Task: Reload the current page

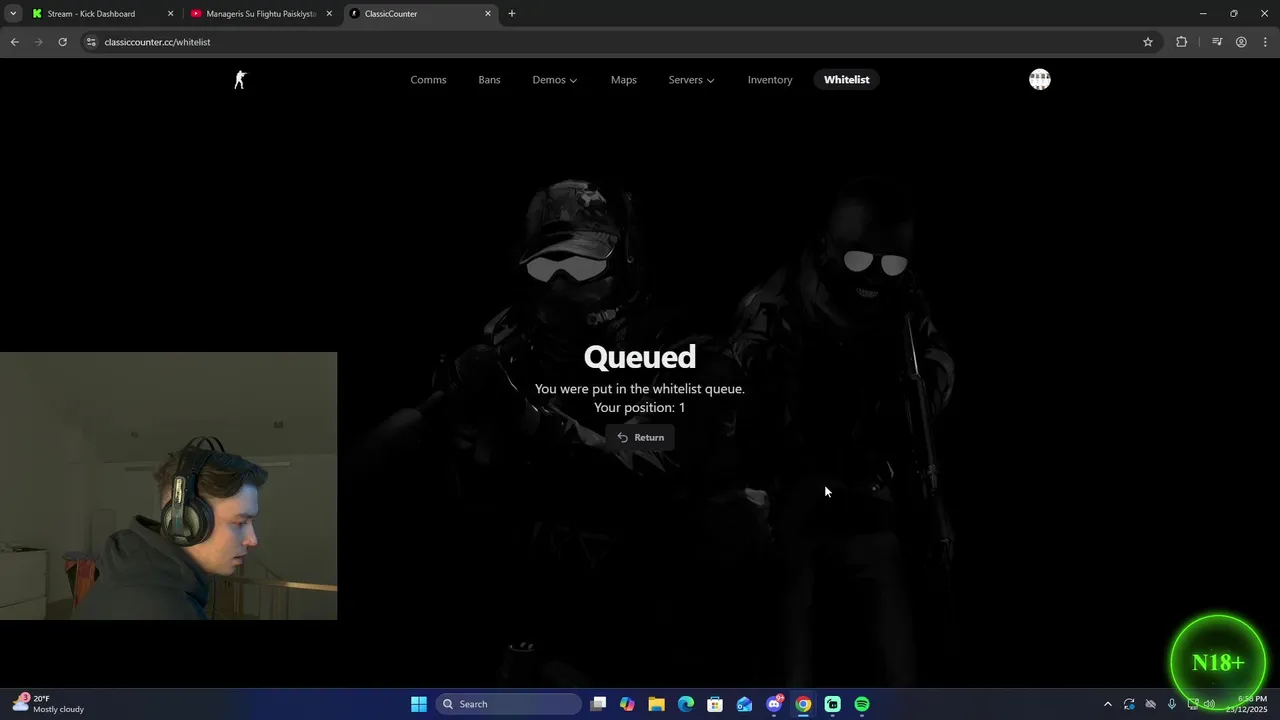Action: click(62, 42)
